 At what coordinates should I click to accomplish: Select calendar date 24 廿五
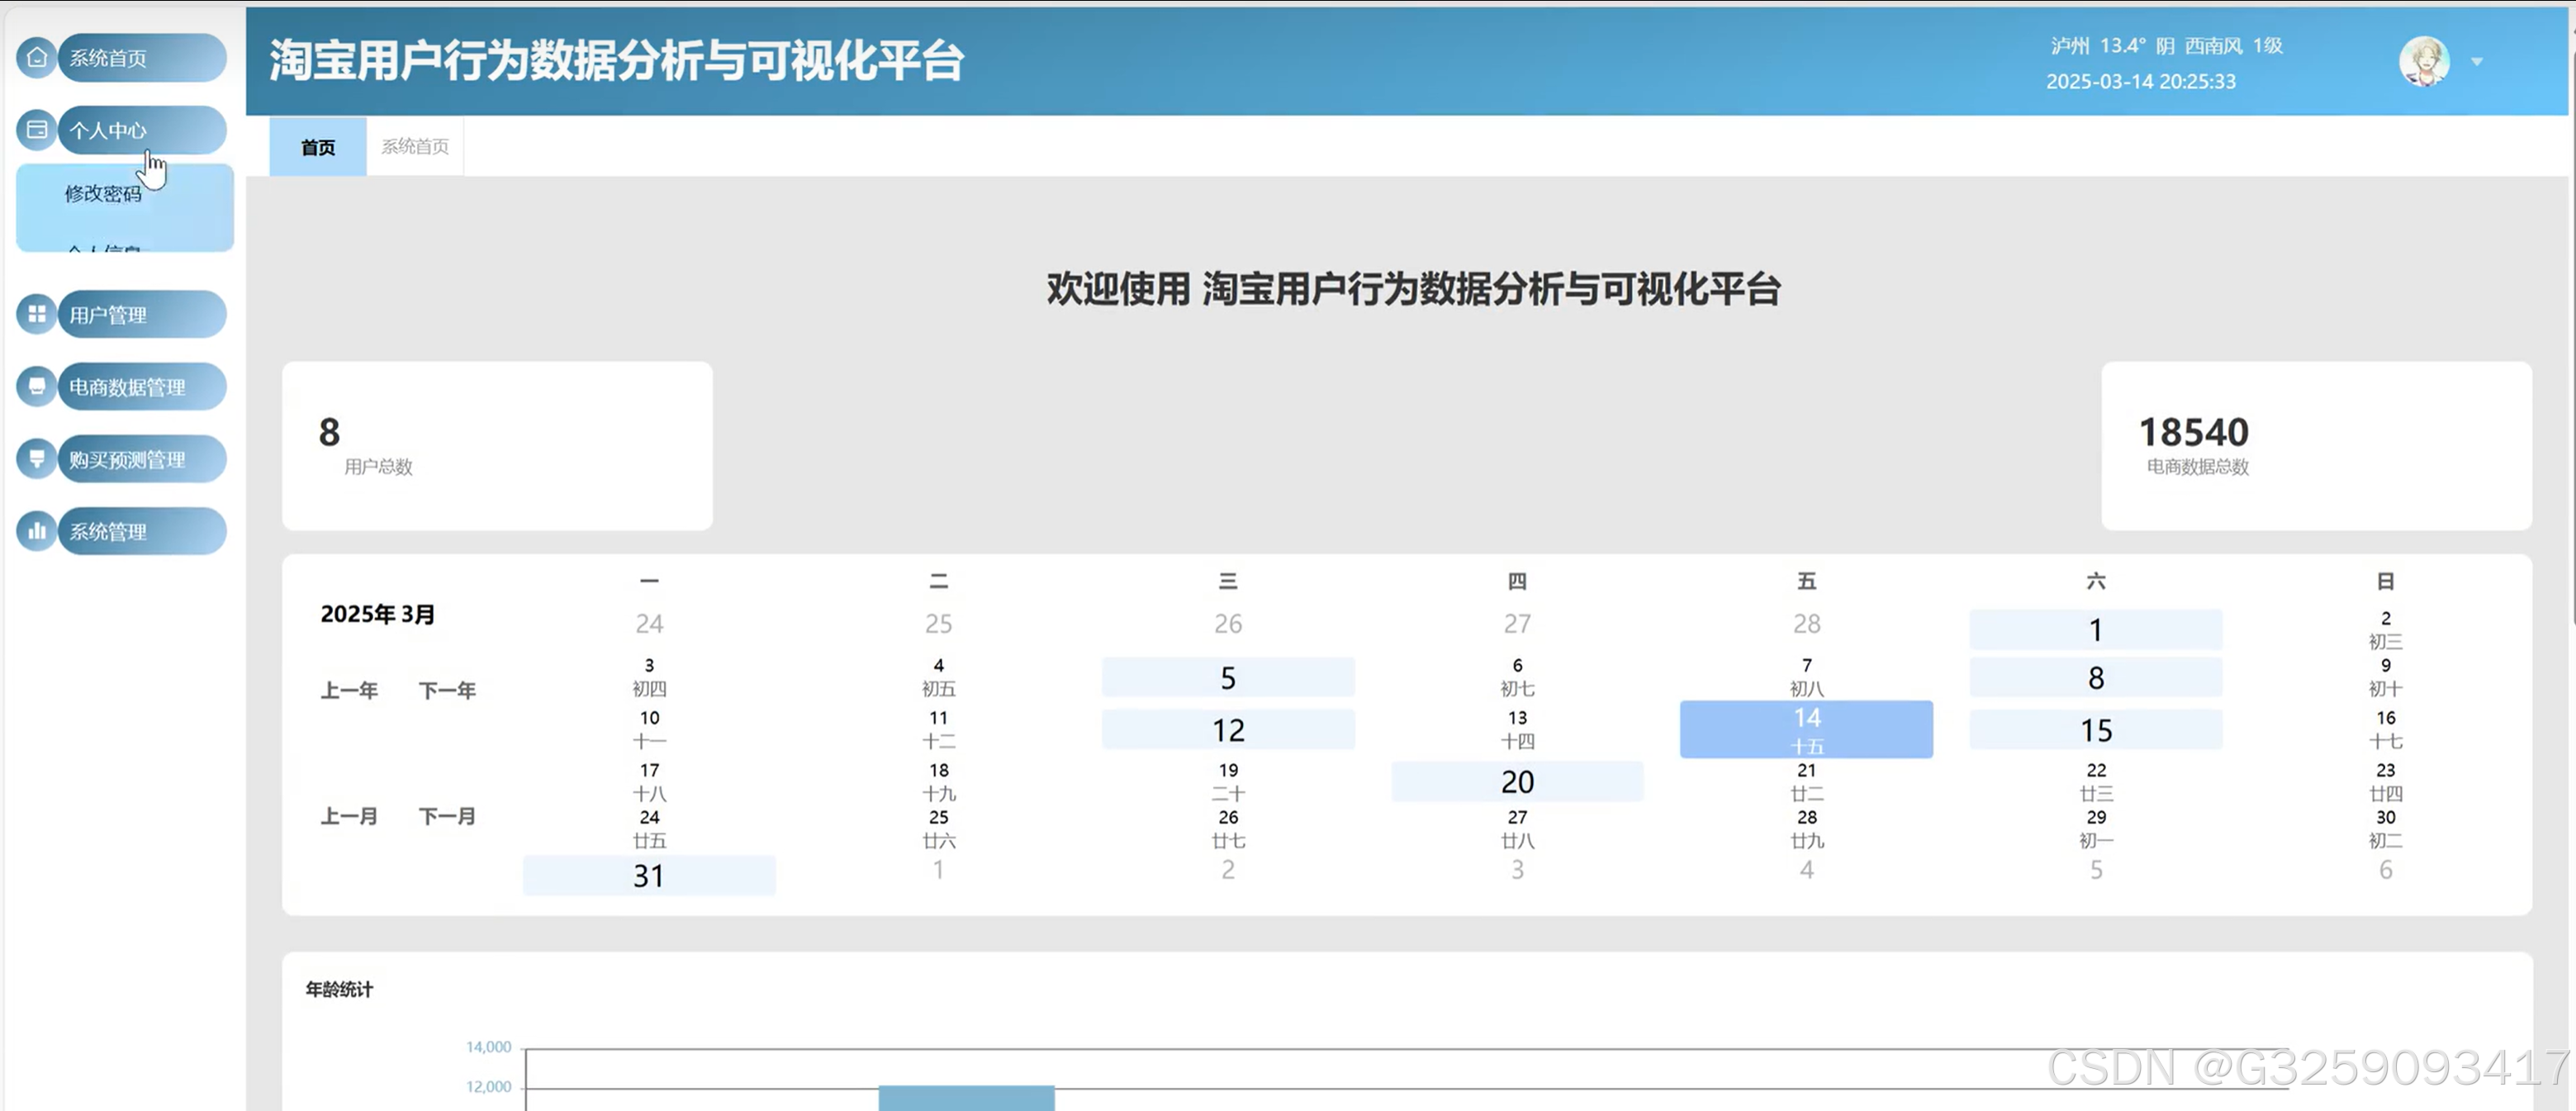649,829
